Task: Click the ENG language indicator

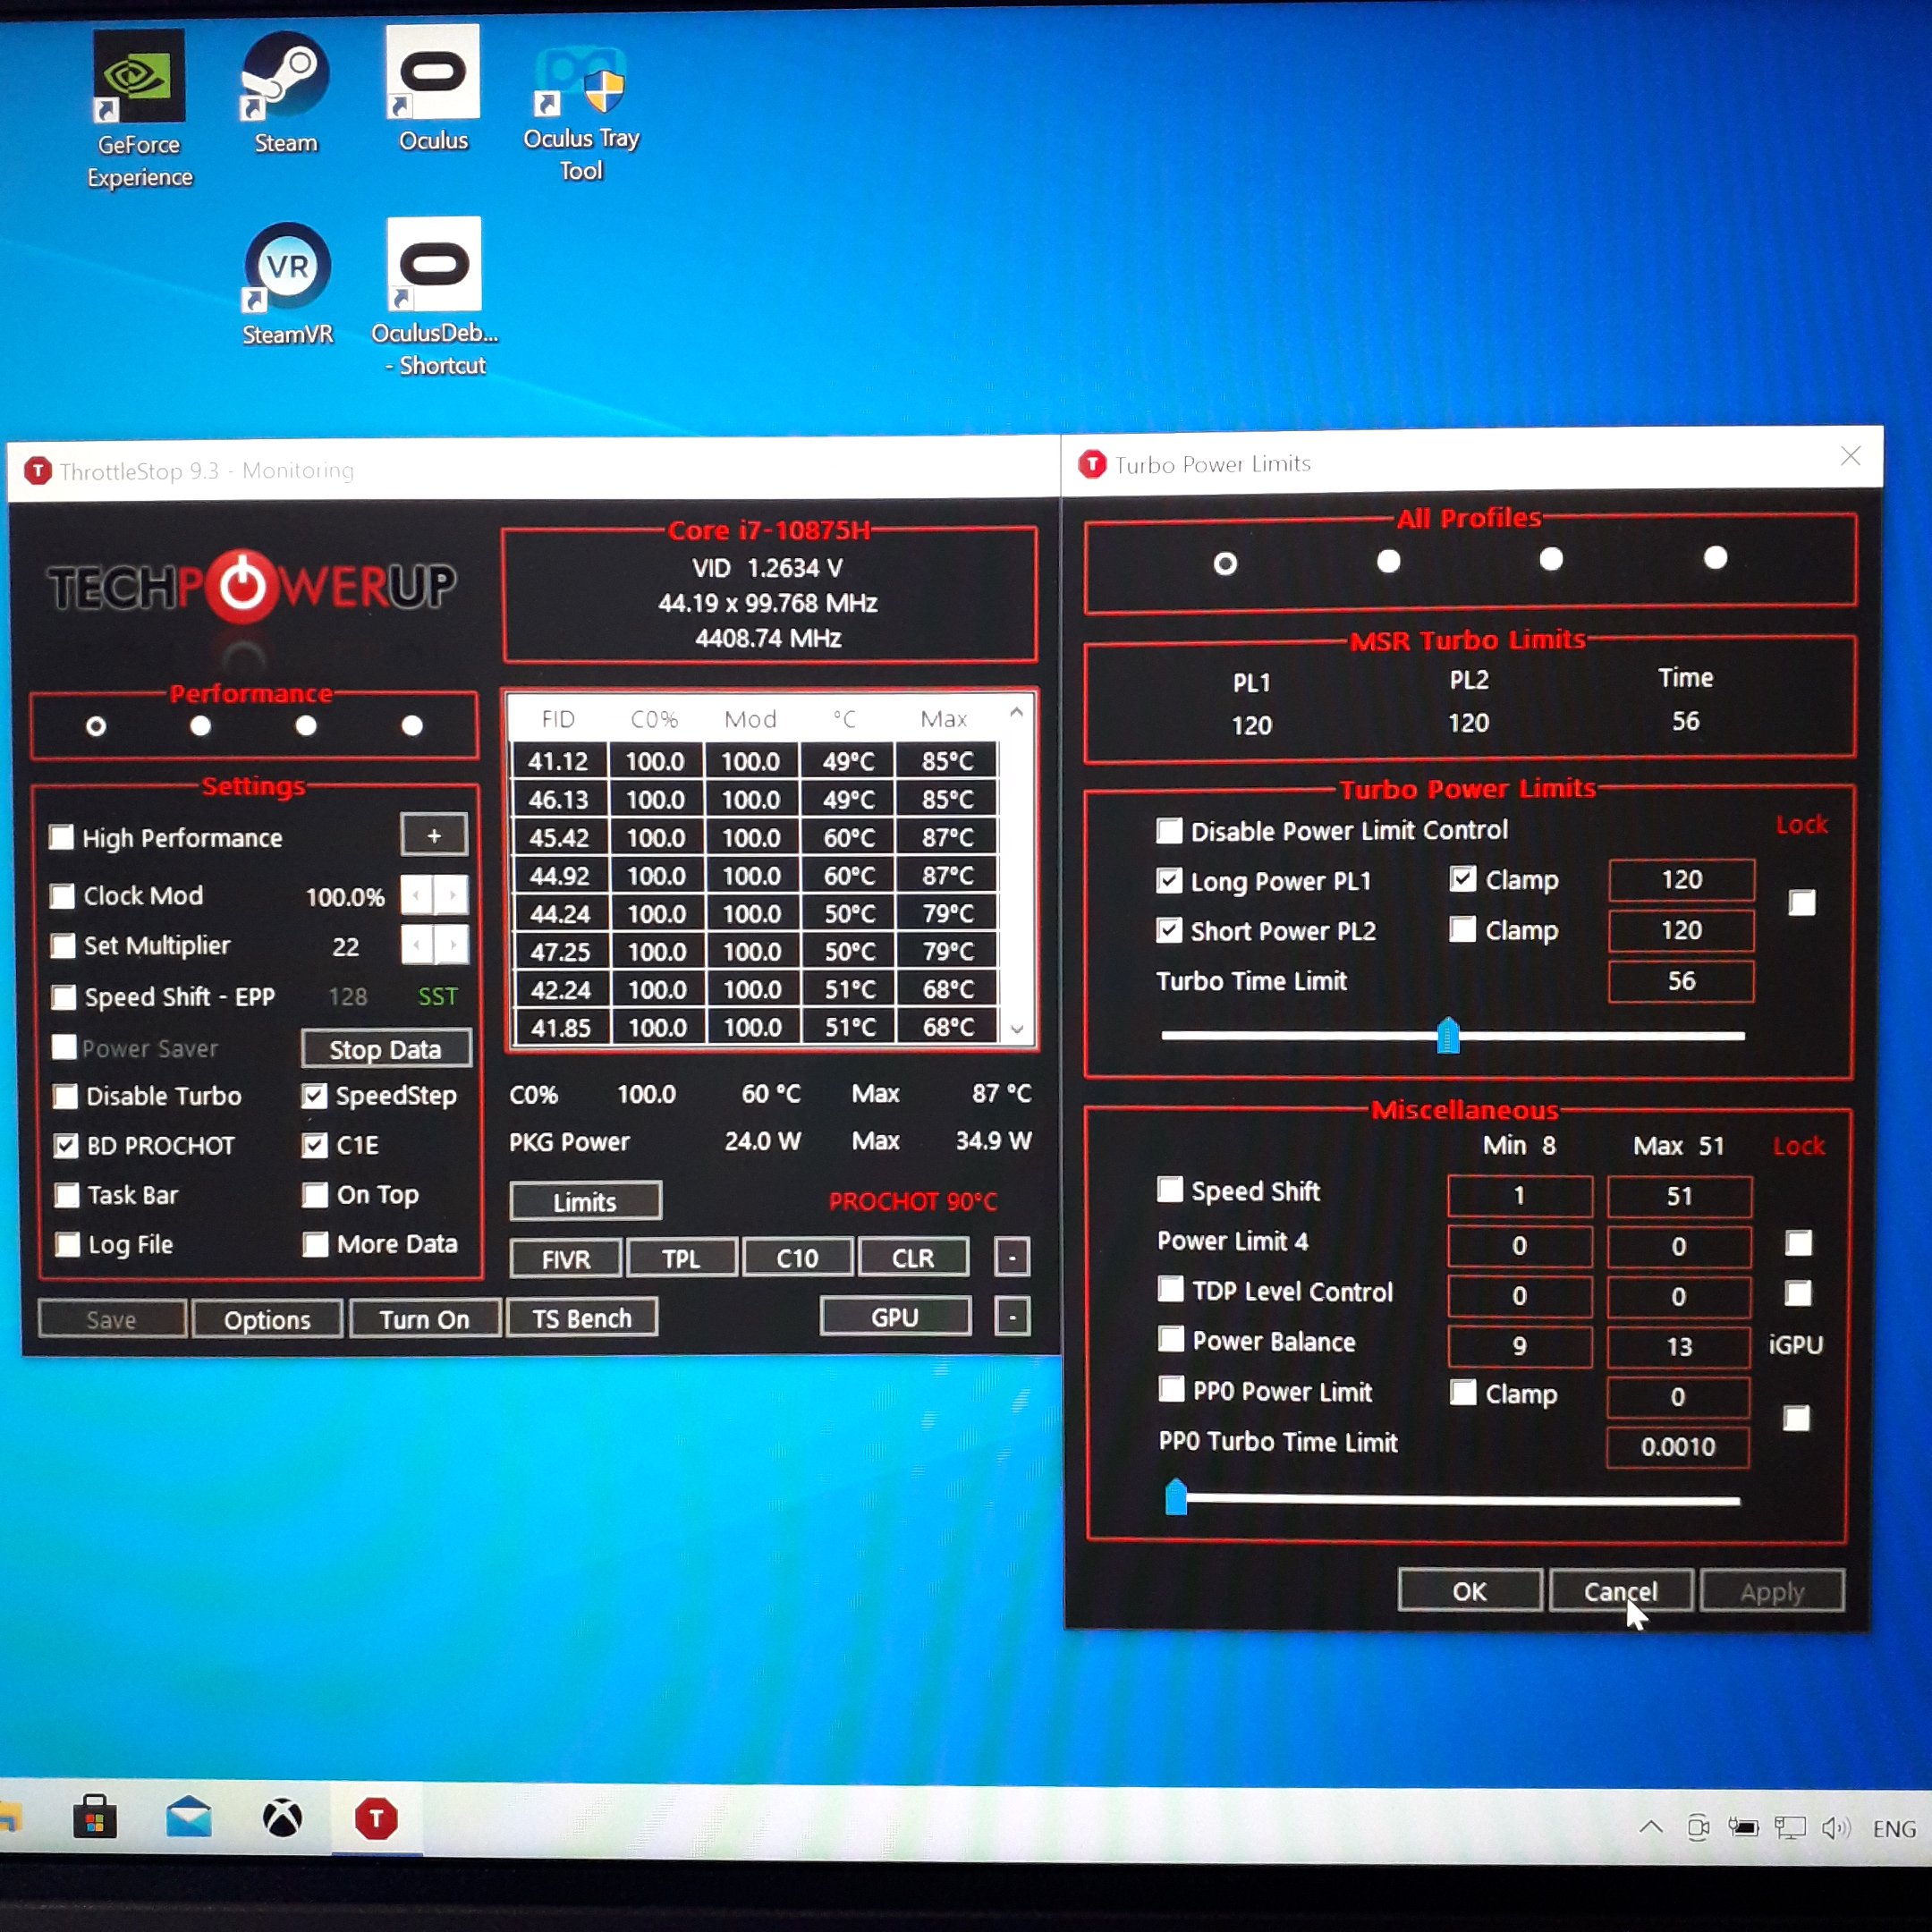Action: [x=1894, y=1829]
